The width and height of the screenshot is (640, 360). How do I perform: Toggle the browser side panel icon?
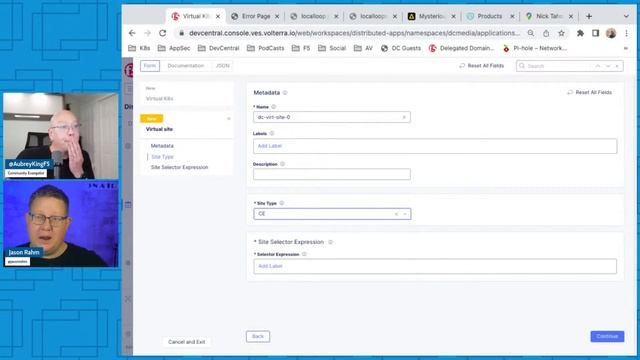(596, 33)
